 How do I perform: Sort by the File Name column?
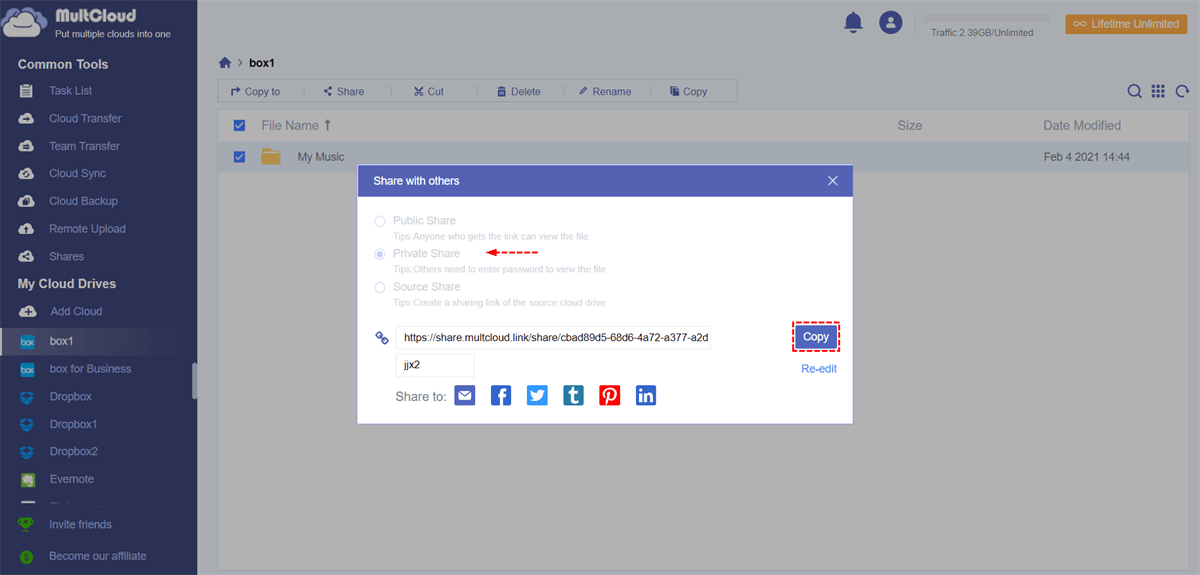tap(296, 125)
